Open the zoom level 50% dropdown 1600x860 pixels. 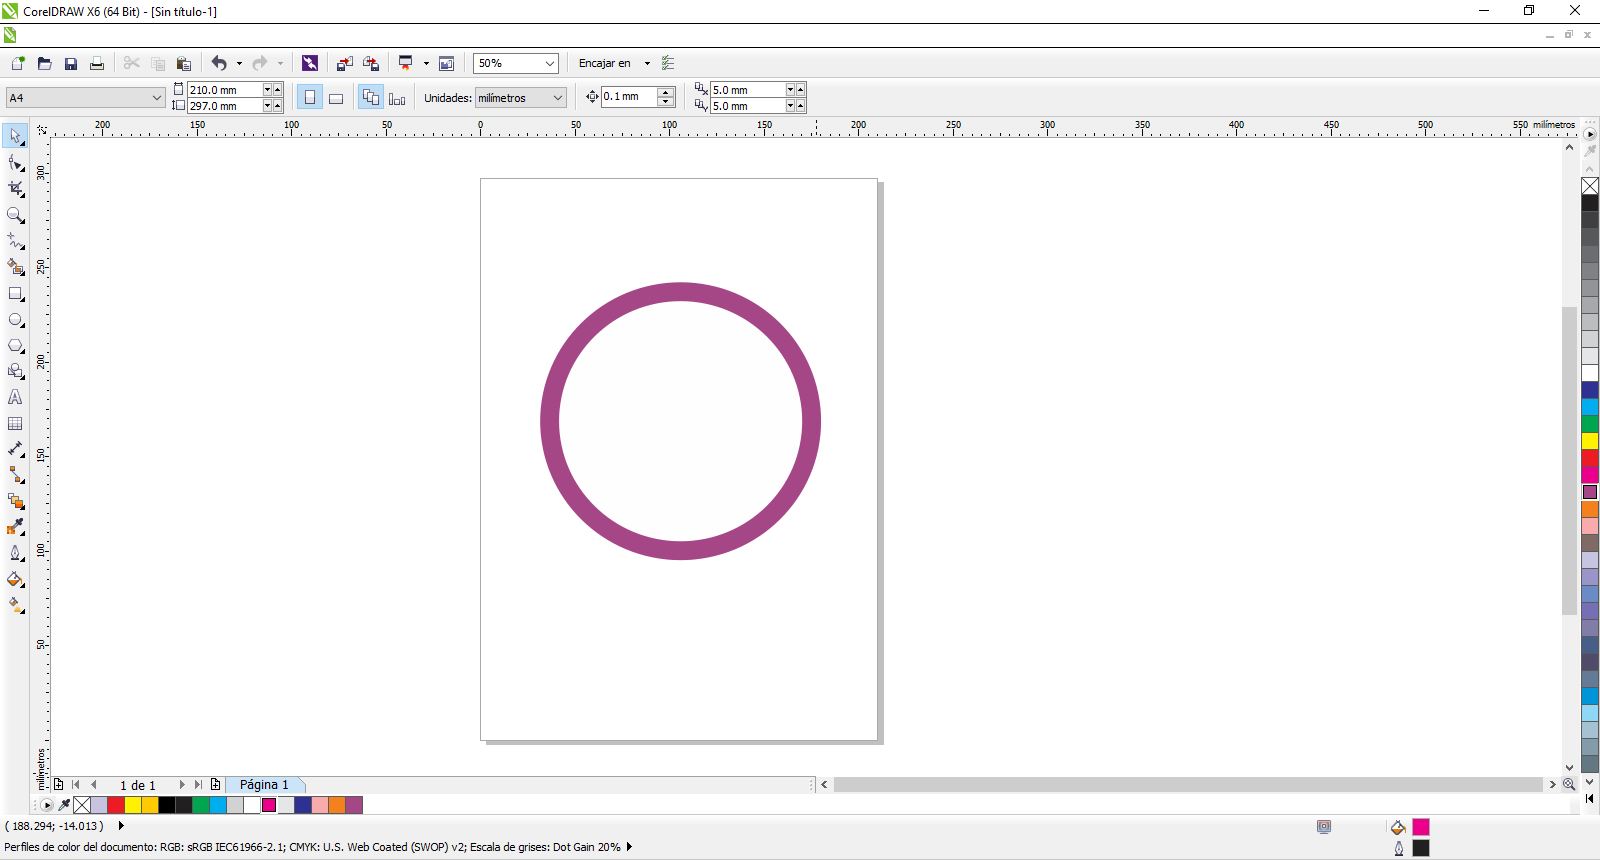tap(549, 64)
